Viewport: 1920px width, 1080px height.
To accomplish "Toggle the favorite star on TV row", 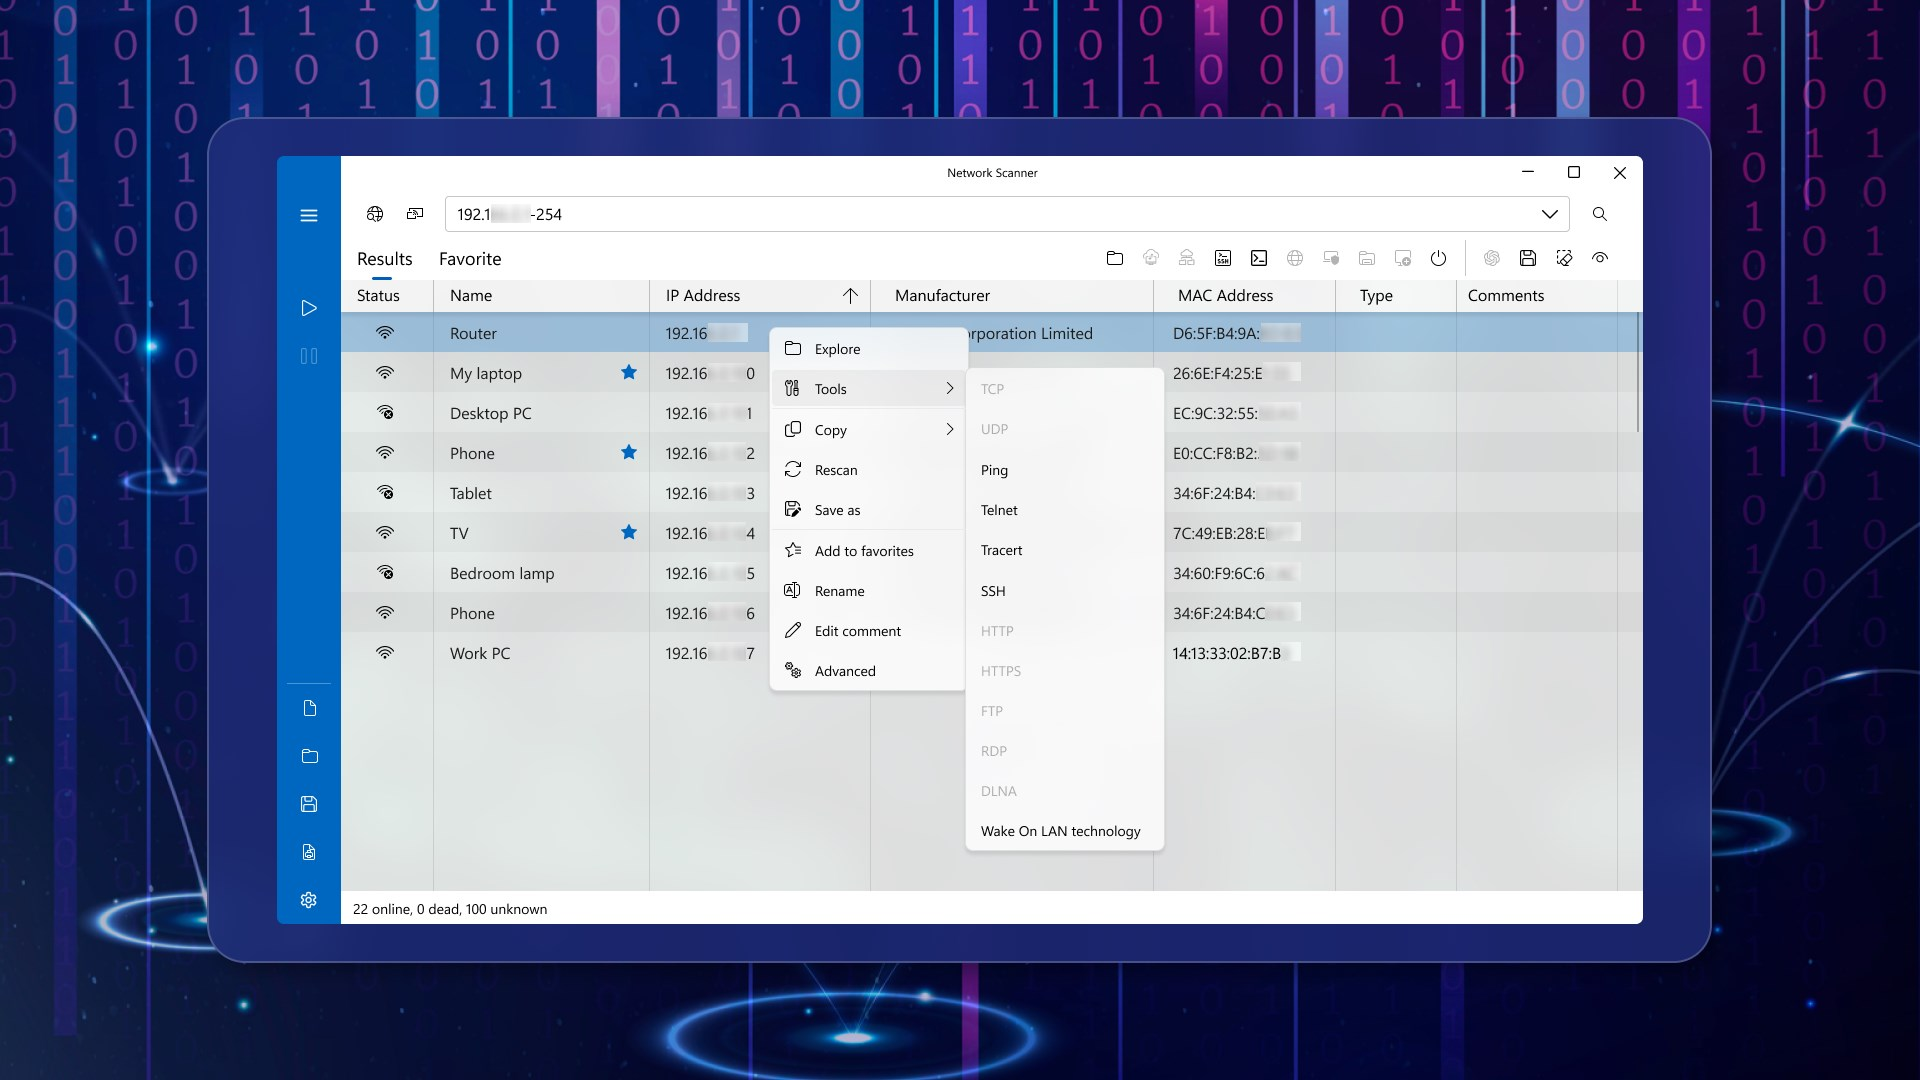I will coord(629,533).
